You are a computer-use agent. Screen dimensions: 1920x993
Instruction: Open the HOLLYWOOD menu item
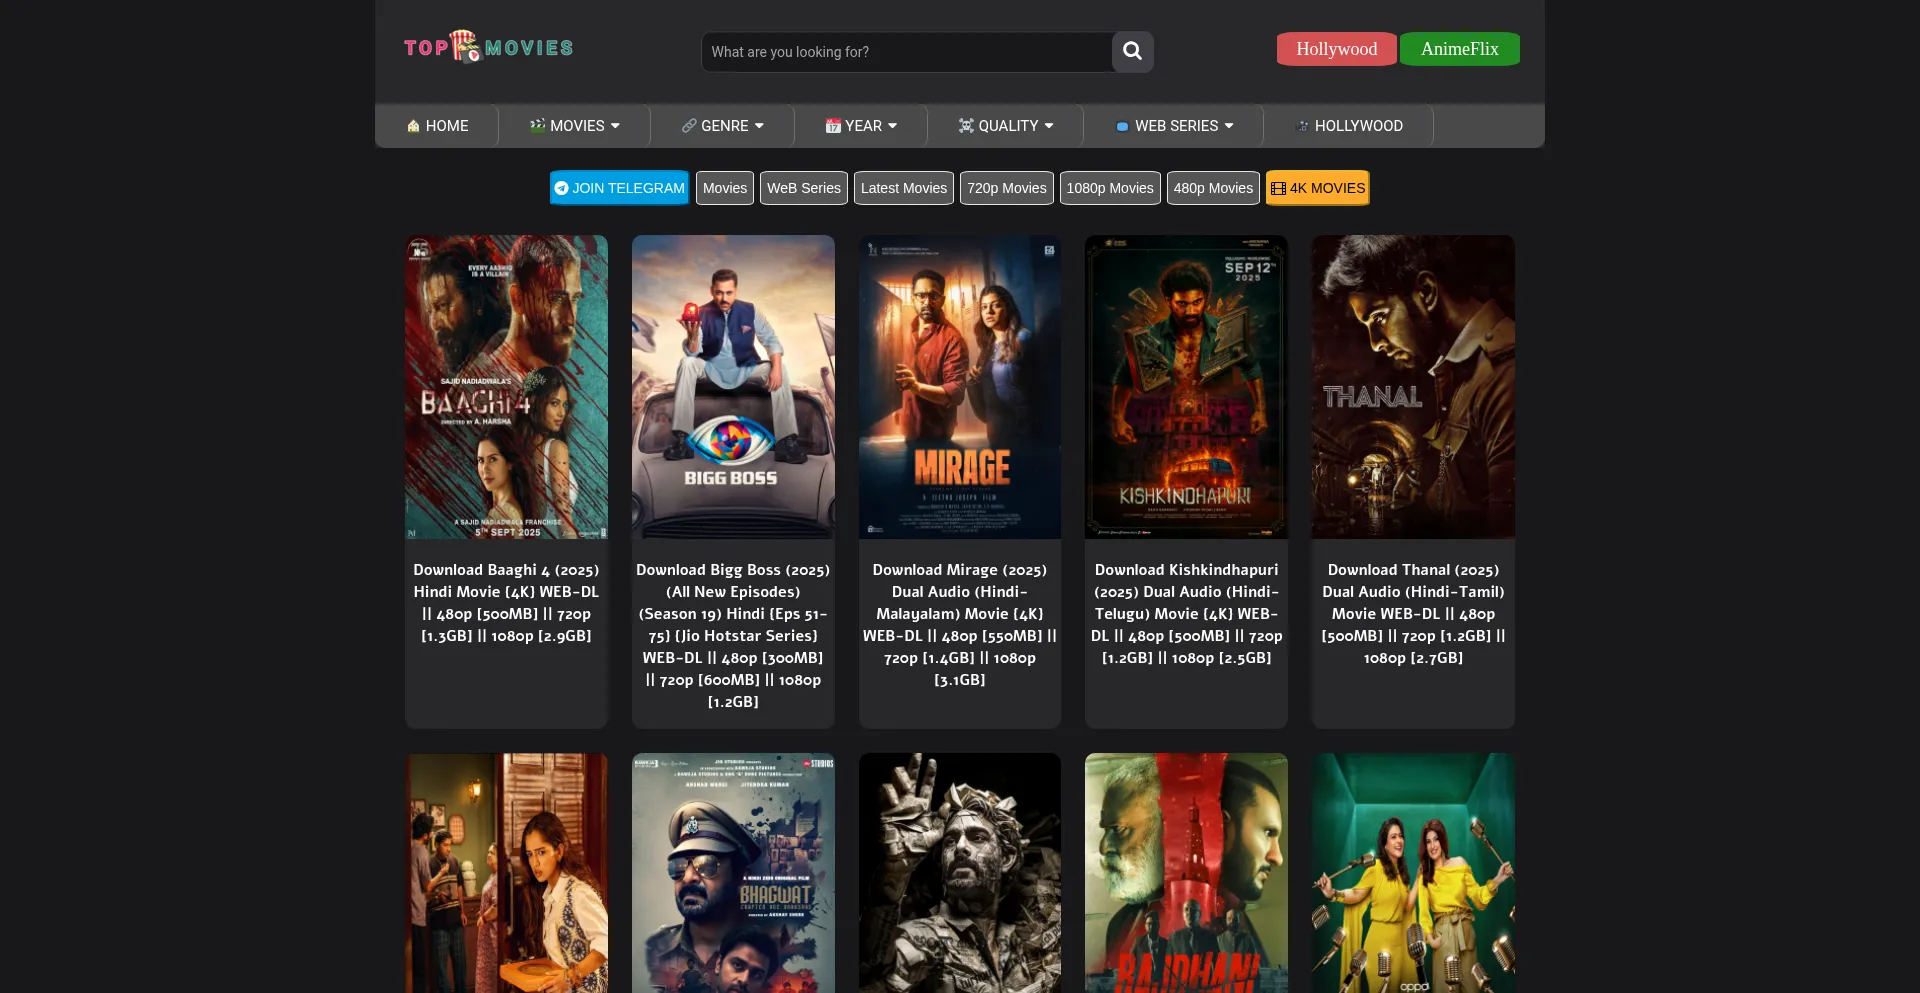[x=1357, y=126]
